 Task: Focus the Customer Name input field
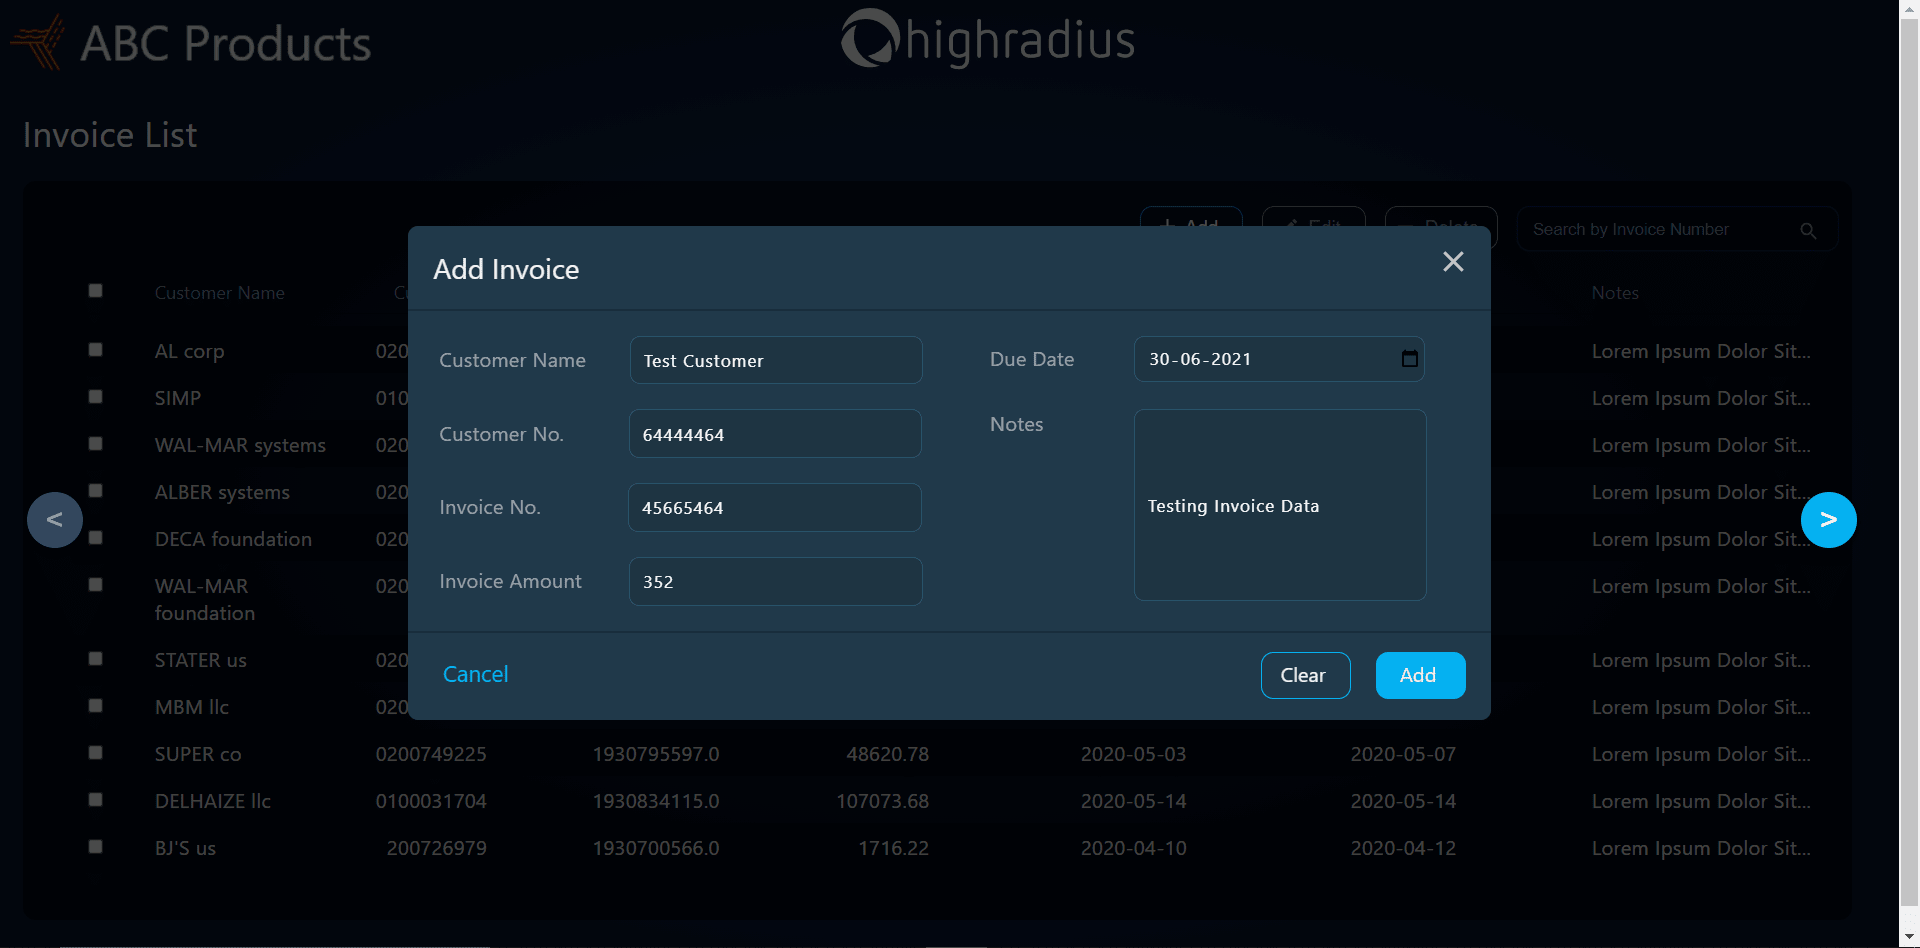[x=776, y=360]
